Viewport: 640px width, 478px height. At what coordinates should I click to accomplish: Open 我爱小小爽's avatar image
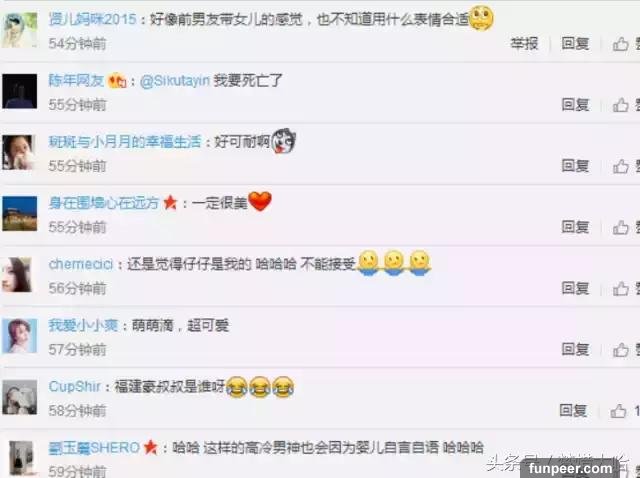(20, 336)
